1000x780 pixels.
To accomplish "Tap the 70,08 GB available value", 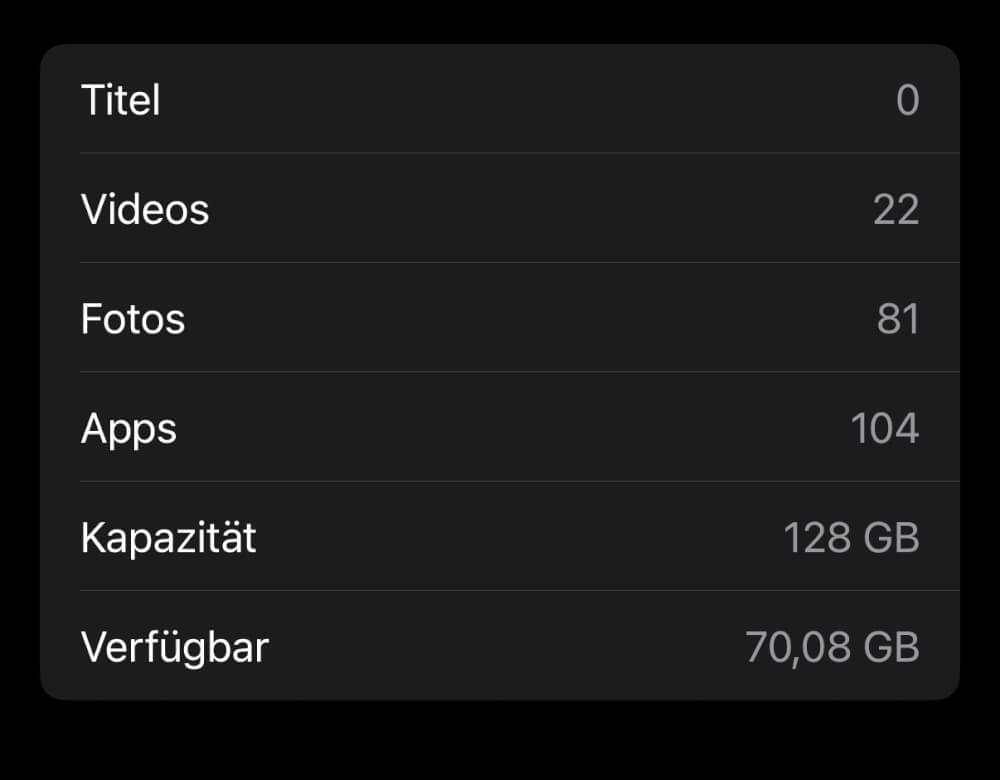I will point(832,647).
